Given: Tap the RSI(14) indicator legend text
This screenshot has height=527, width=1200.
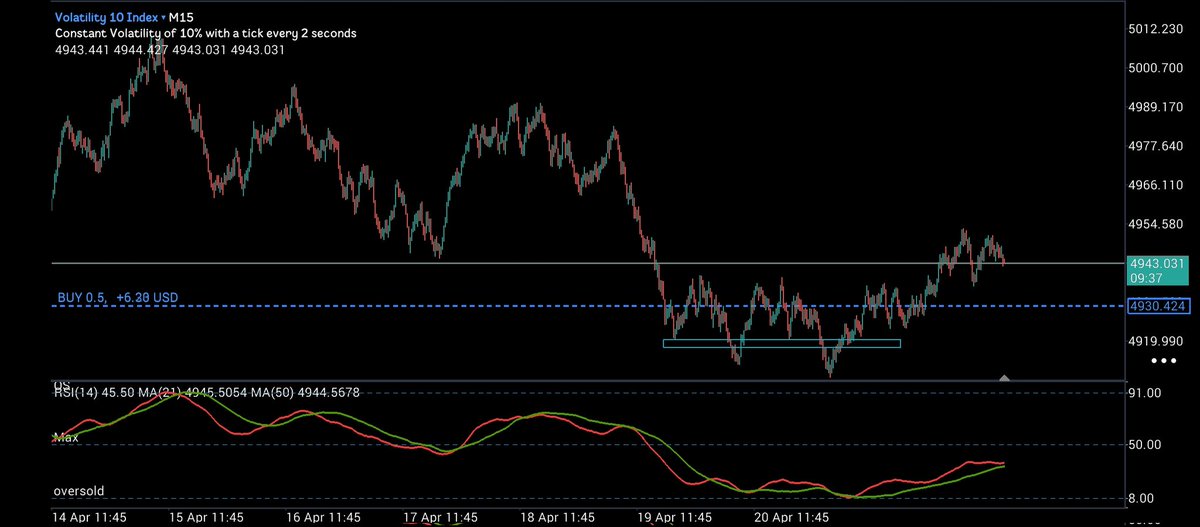Looking at the screenshot, I should pos(205,392).
